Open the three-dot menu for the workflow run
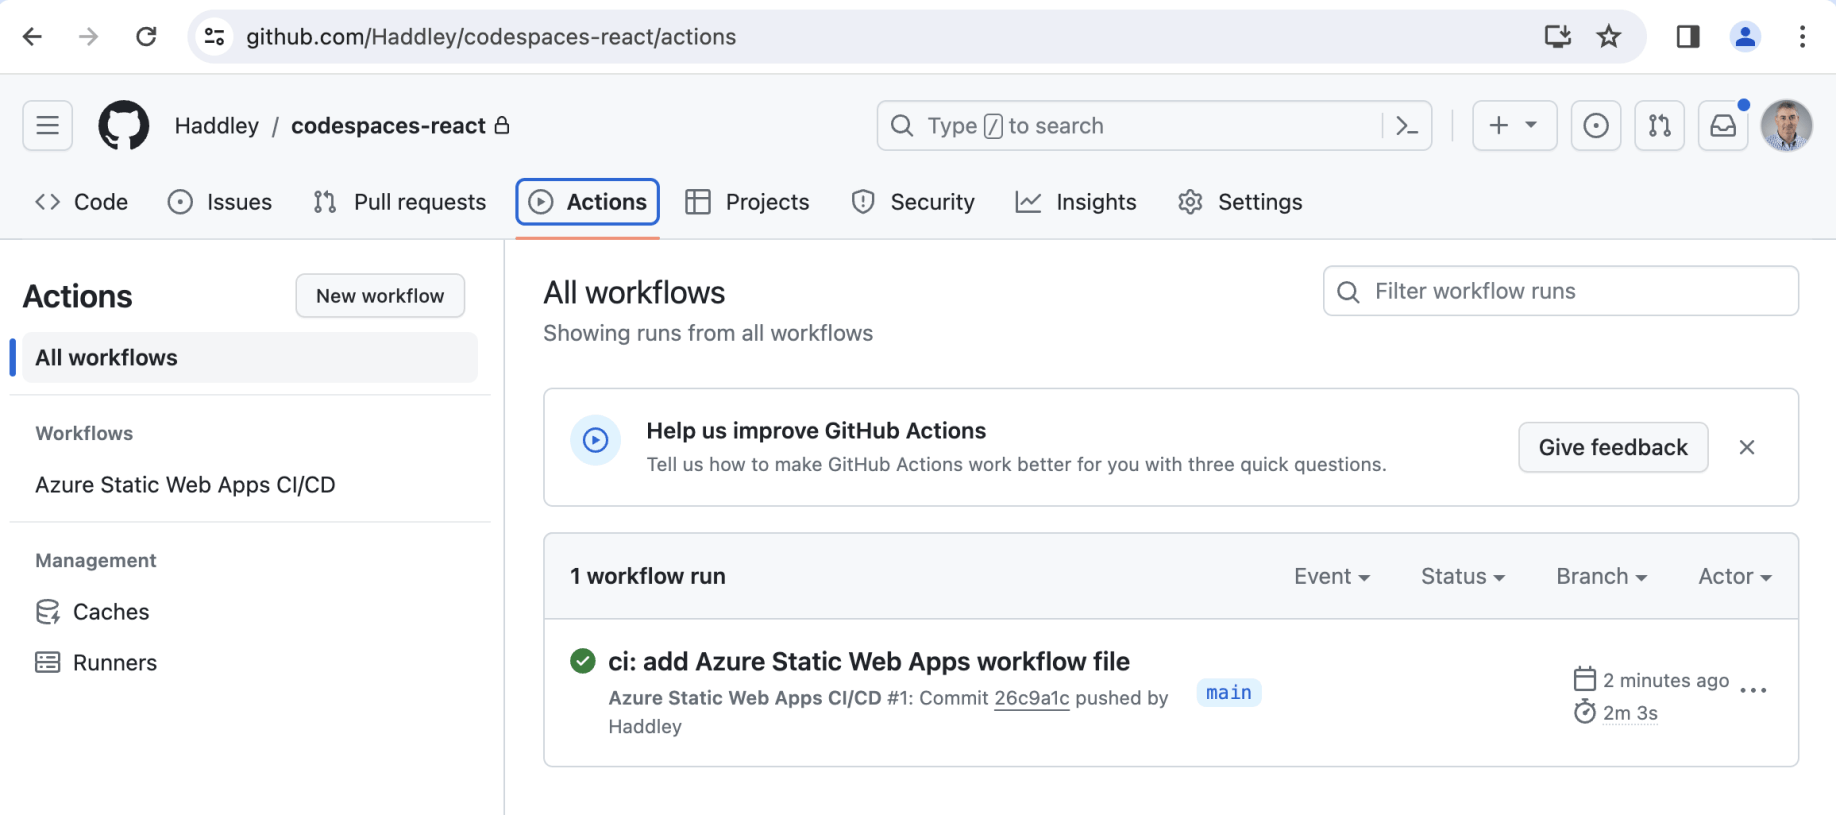Viewport: 1836px width, 815px height. pyautogui.click(x=1753, y=690)
